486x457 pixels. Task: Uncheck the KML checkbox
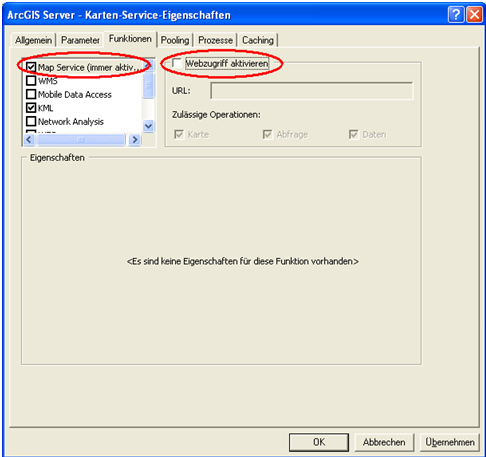click(31, 108)
